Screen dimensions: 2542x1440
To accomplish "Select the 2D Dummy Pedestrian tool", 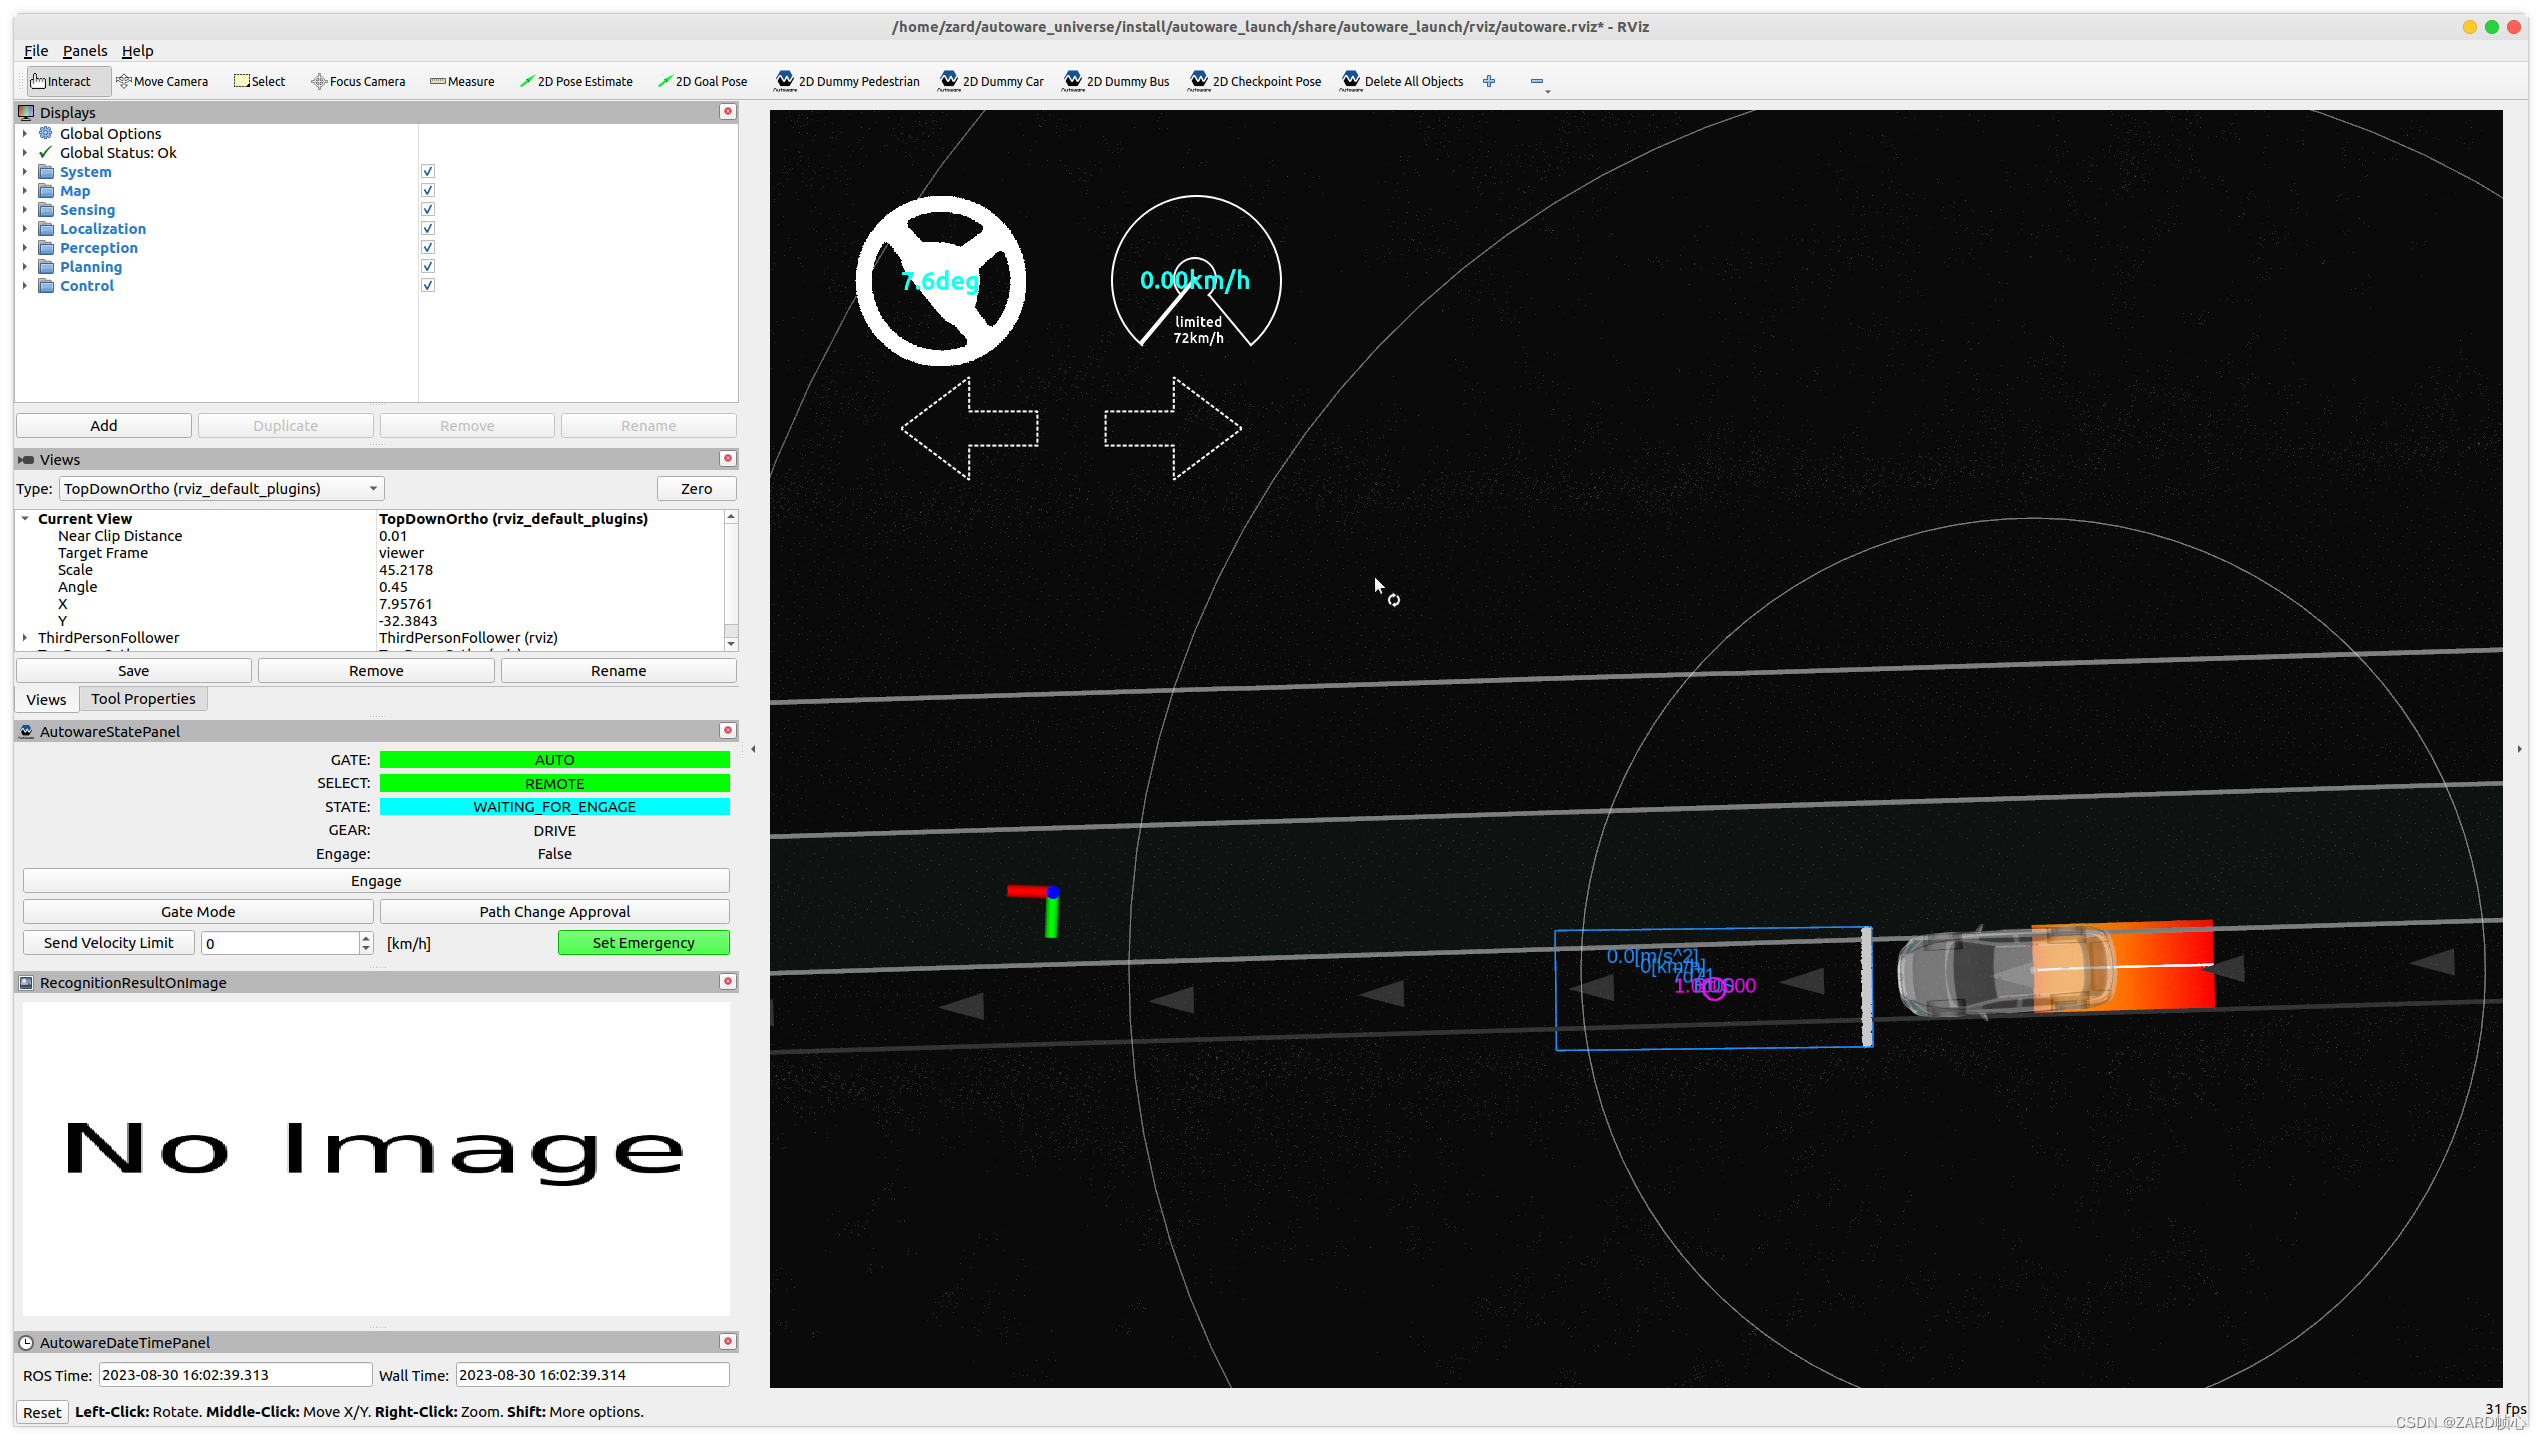I will pyautogui.click(x=847, y=81).
